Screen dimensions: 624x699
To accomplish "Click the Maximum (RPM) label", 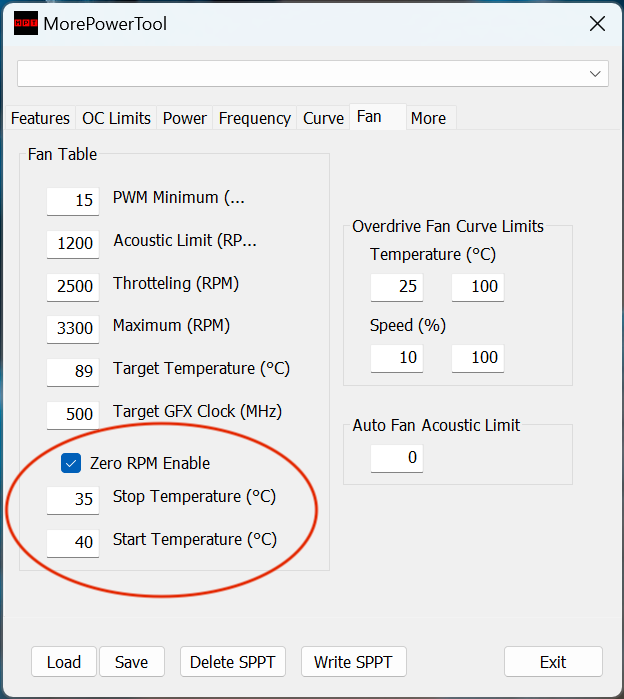I will pyautogui.click(x=172, y=326).
